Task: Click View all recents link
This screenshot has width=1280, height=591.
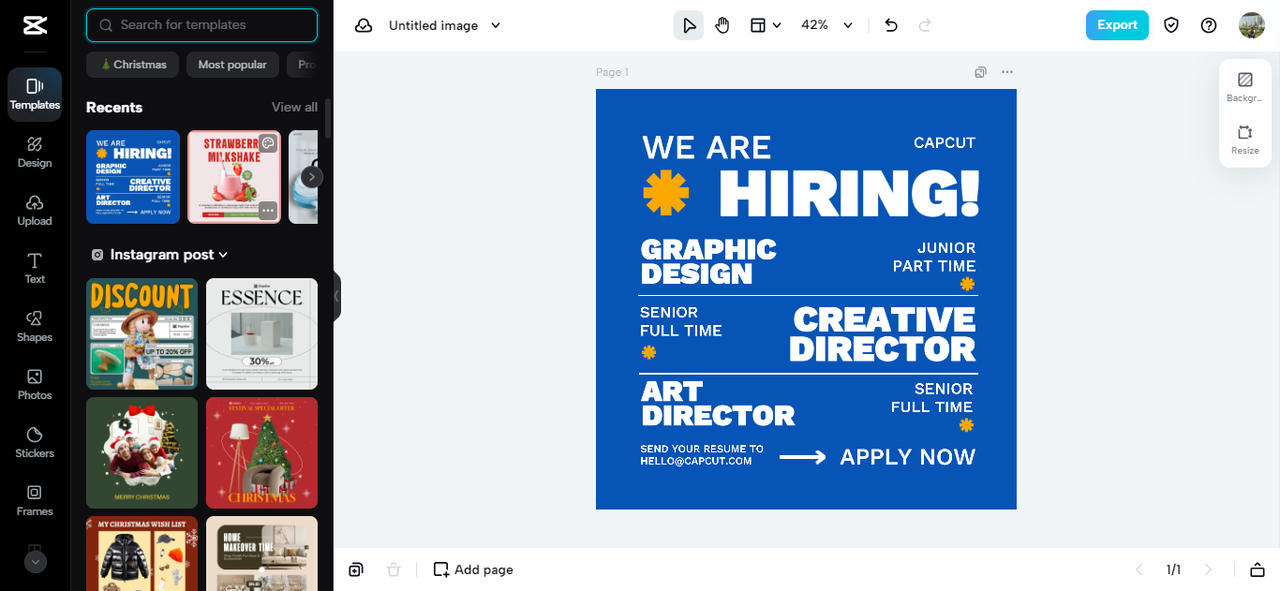Action: tap(295, 107)
